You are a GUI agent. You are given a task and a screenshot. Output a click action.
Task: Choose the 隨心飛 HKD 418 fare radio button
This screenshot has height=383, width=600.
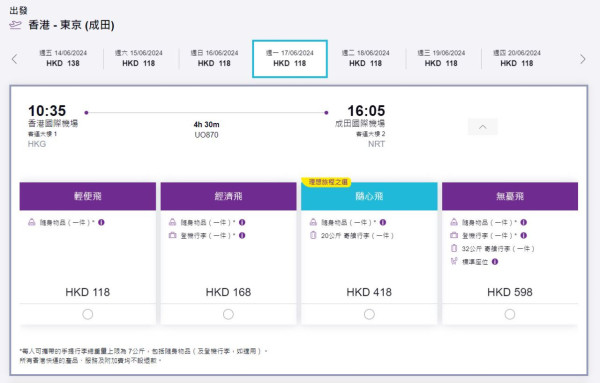point(369,314)
